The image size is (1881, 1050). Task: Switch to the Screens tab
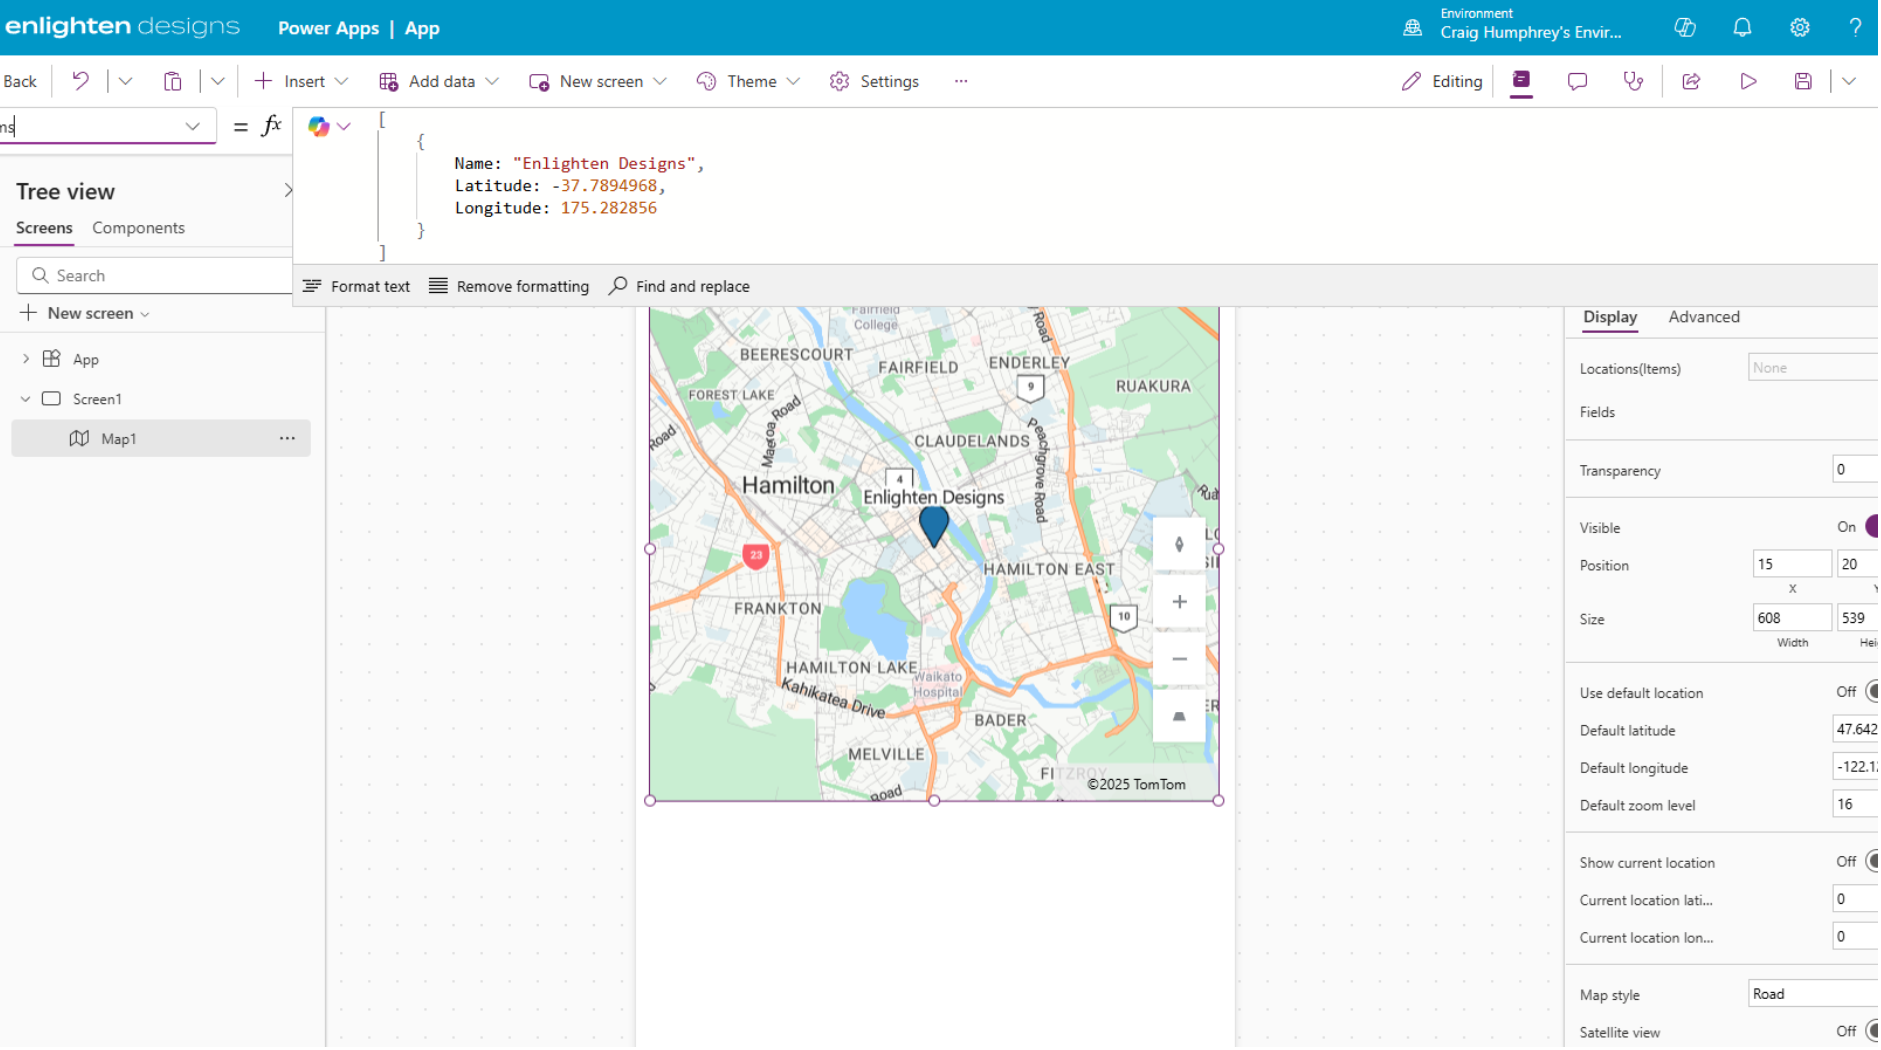coord(44,228)
